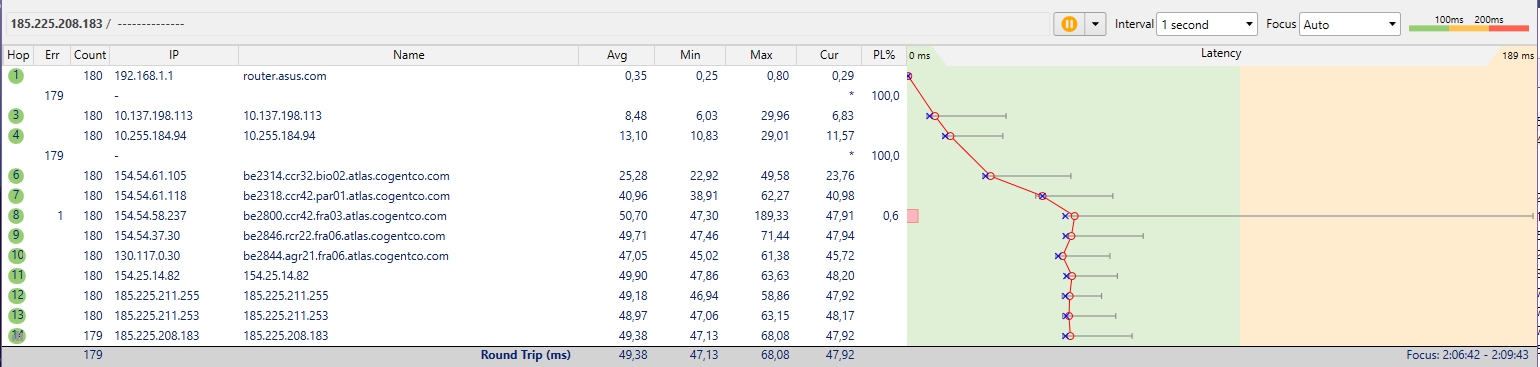The height and width of the screenshot is (367, 1540).
Task: Click the 0,6 packet loss value
Action: (x=890, y=216)
